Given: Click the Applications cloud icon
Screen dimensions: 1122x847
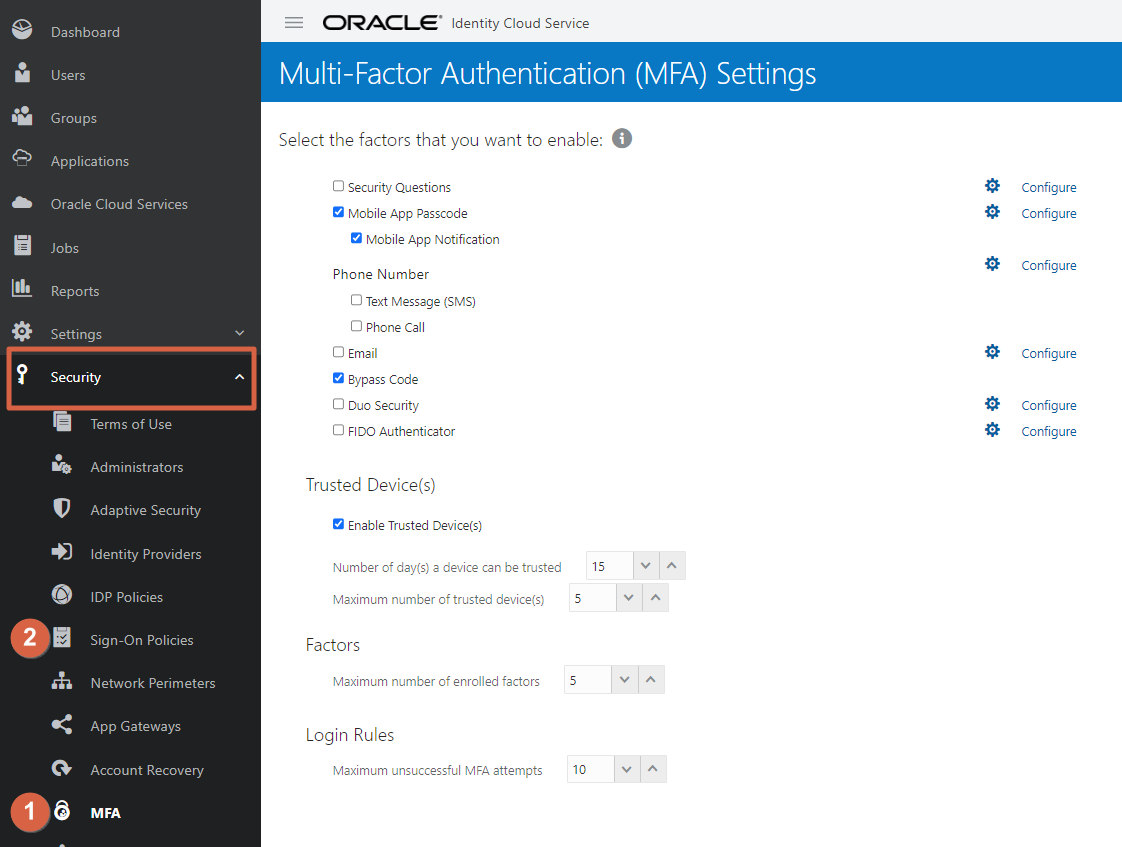Looking at the screenshot, I should click(22, 157).
